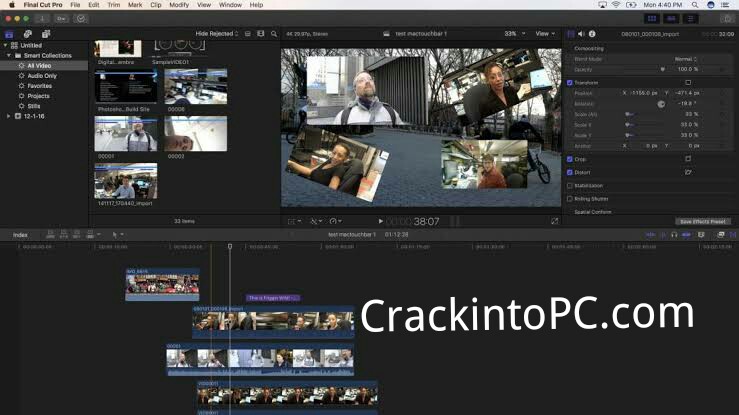Open the Keyword Editor key button
The height and width of the screenshot is (415, 739).
[61, 19]
